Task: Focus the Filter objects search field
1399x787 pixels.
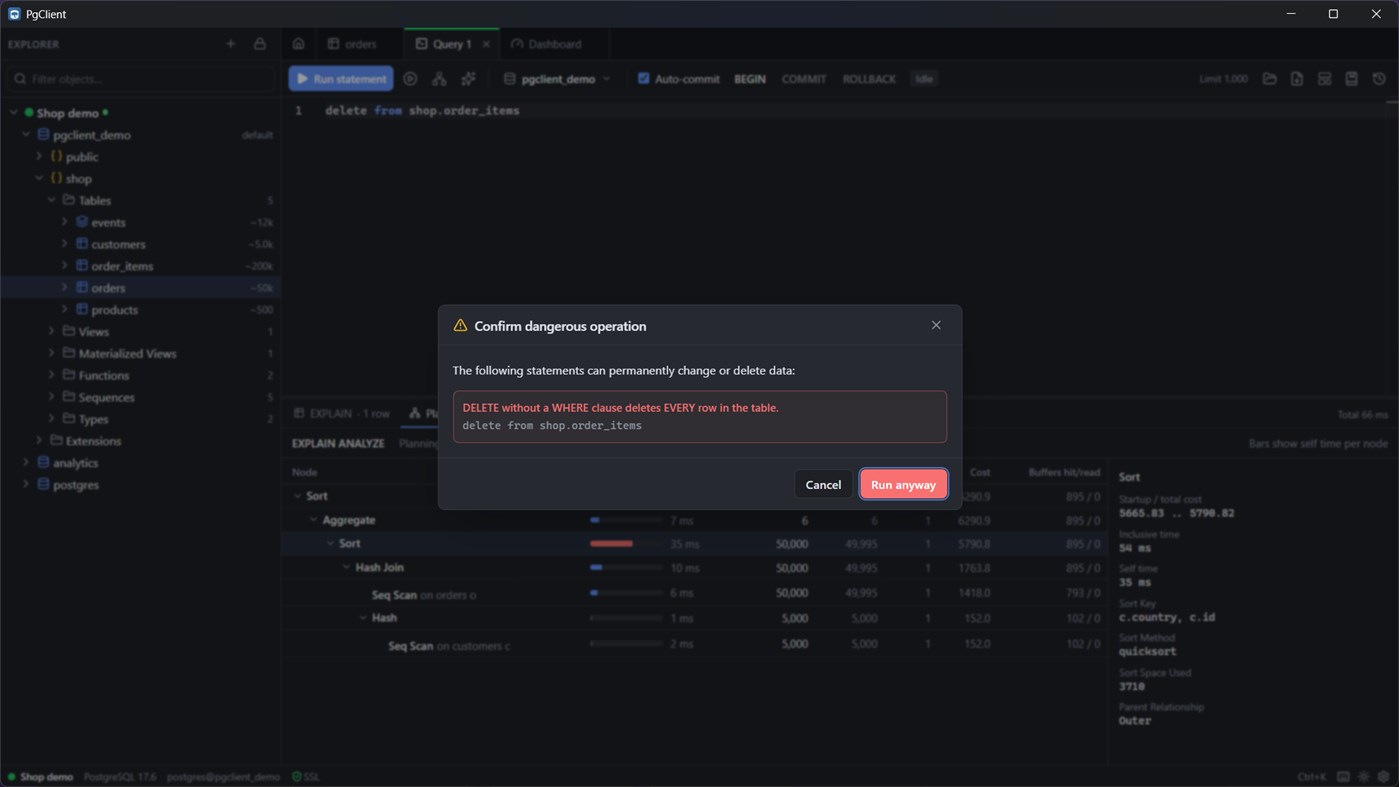Action: click(140, 79)
